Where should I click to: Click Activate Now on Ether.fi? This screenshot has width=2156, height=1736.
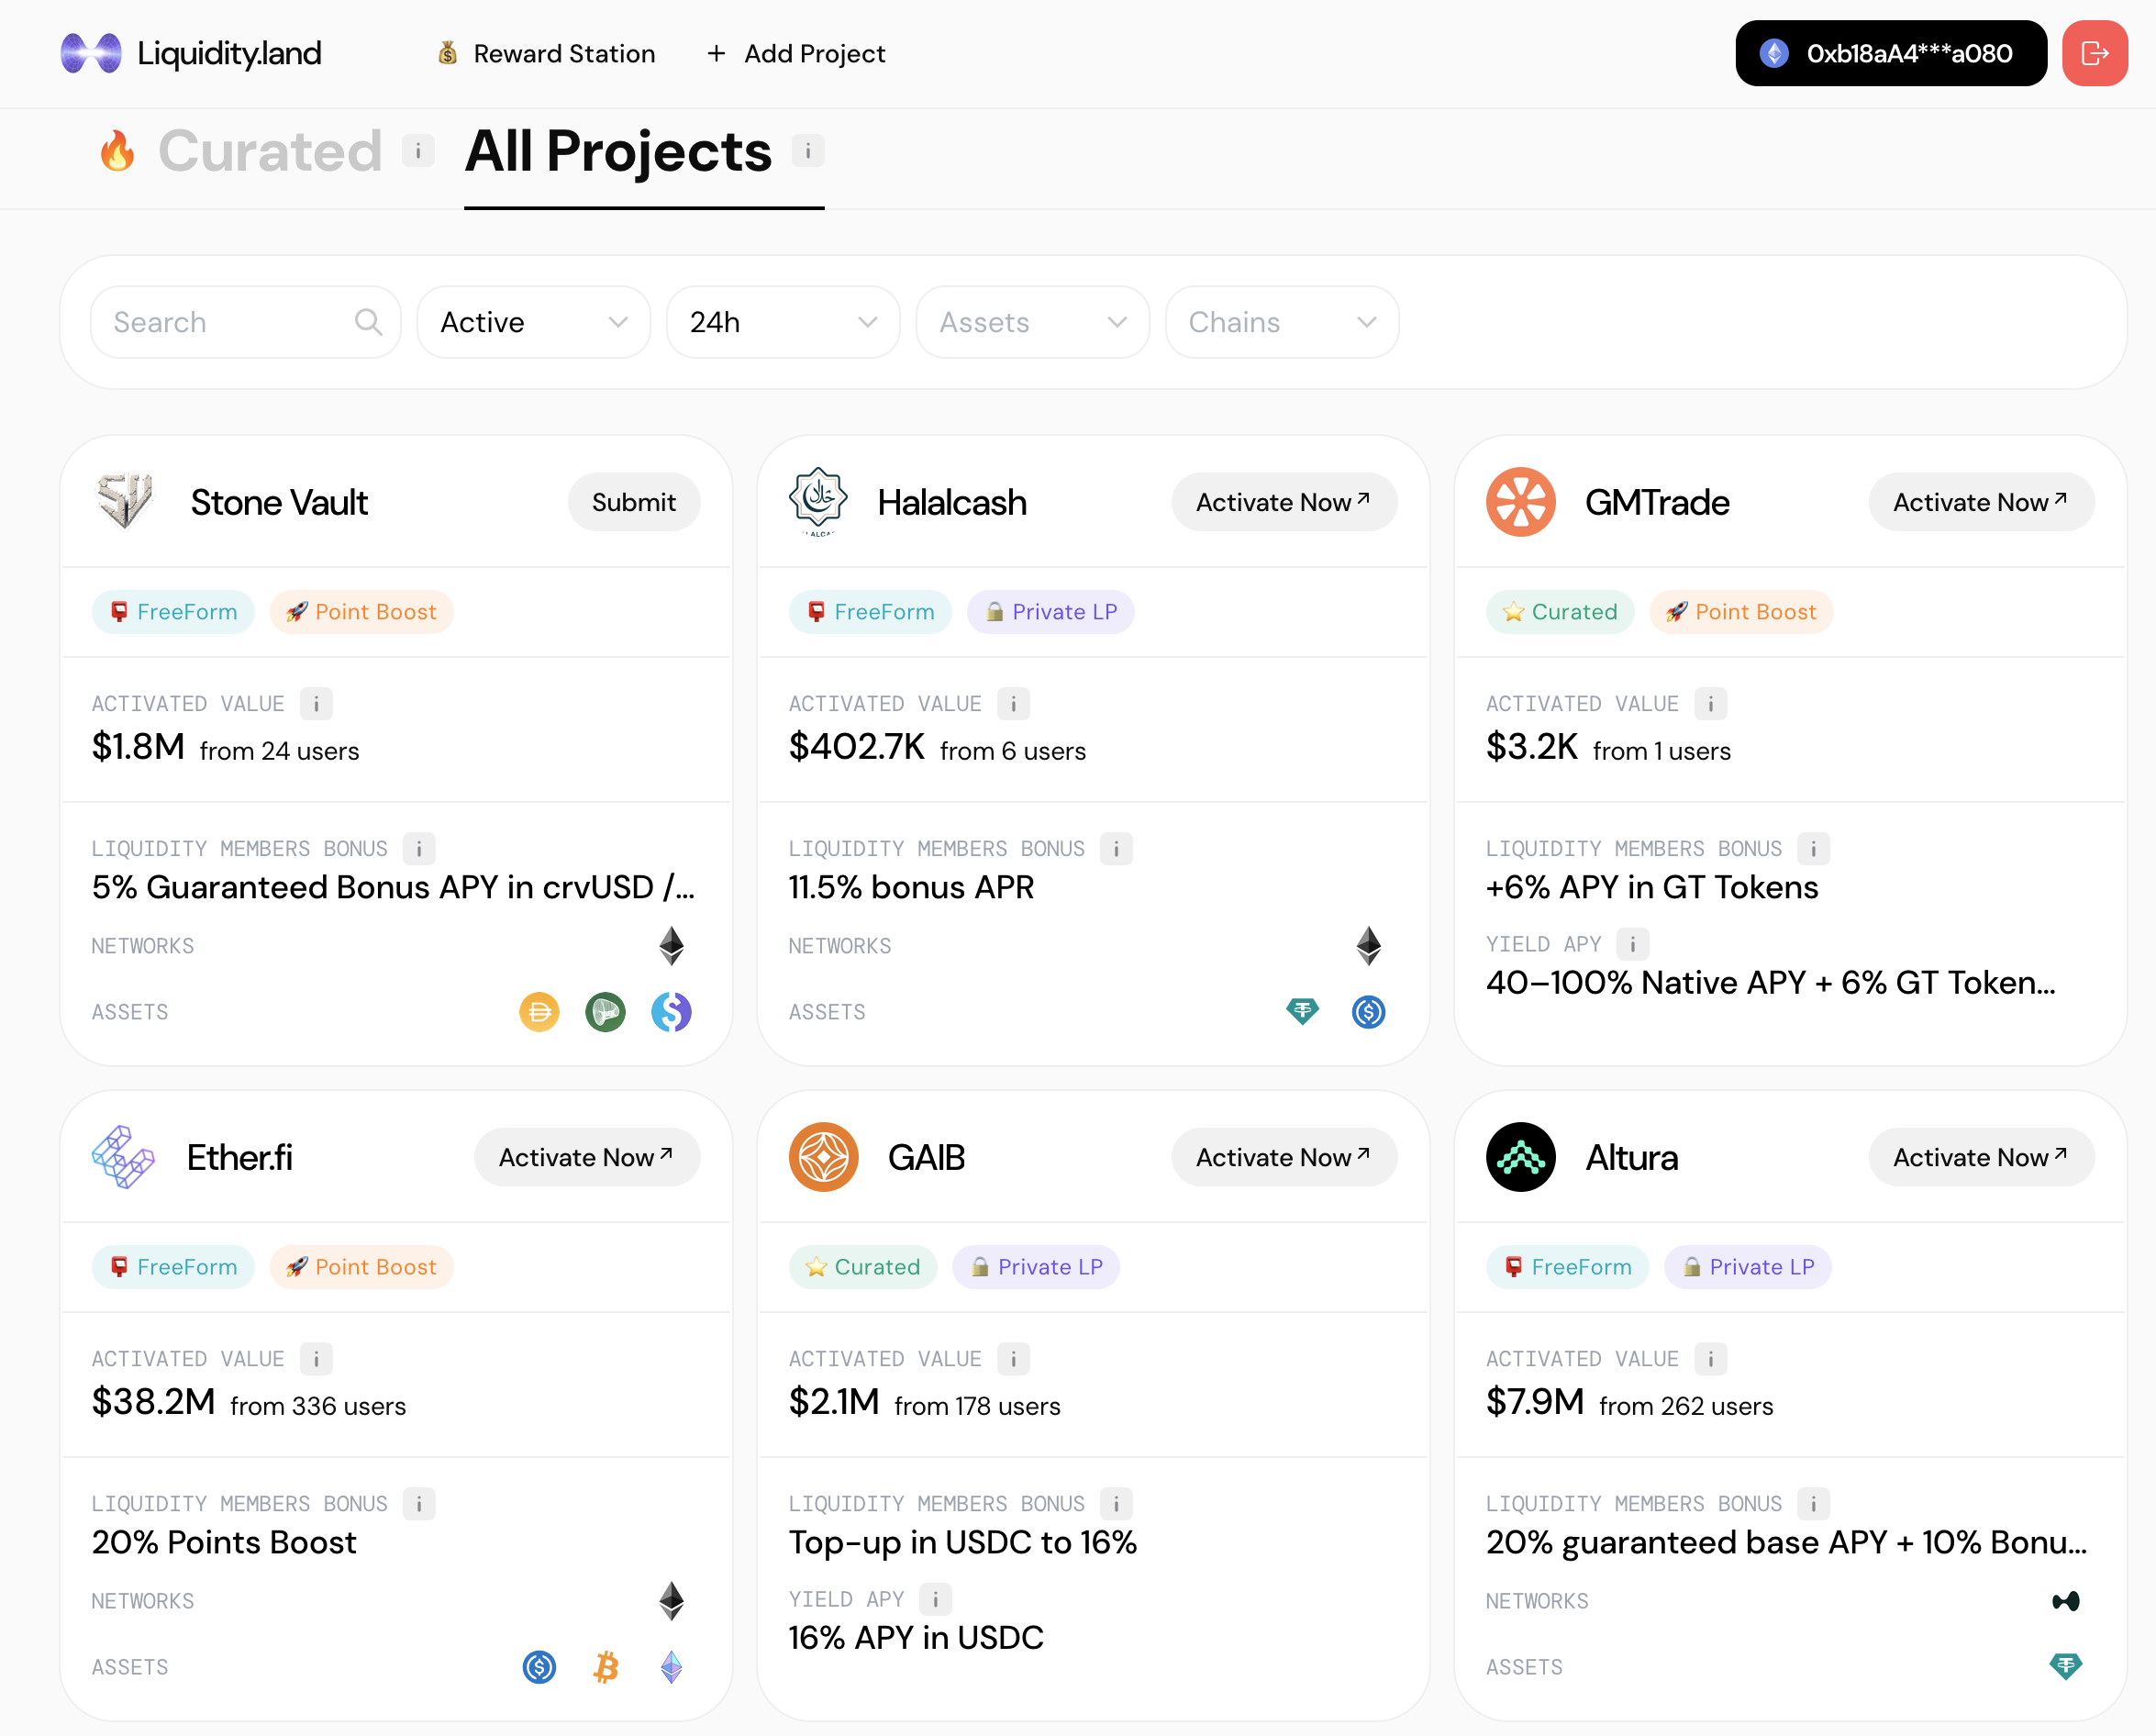tap(587, 1157)
